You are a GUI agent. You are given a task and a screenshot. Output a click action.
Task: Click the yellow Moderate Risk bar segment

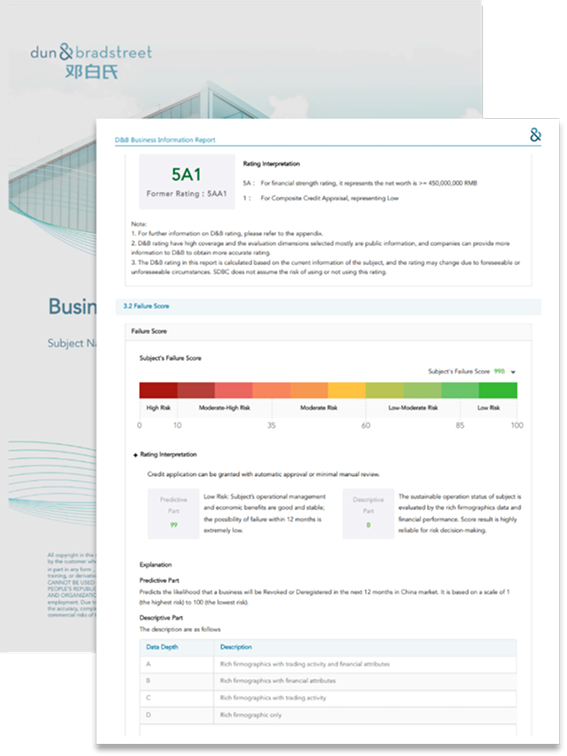[347, 390]
